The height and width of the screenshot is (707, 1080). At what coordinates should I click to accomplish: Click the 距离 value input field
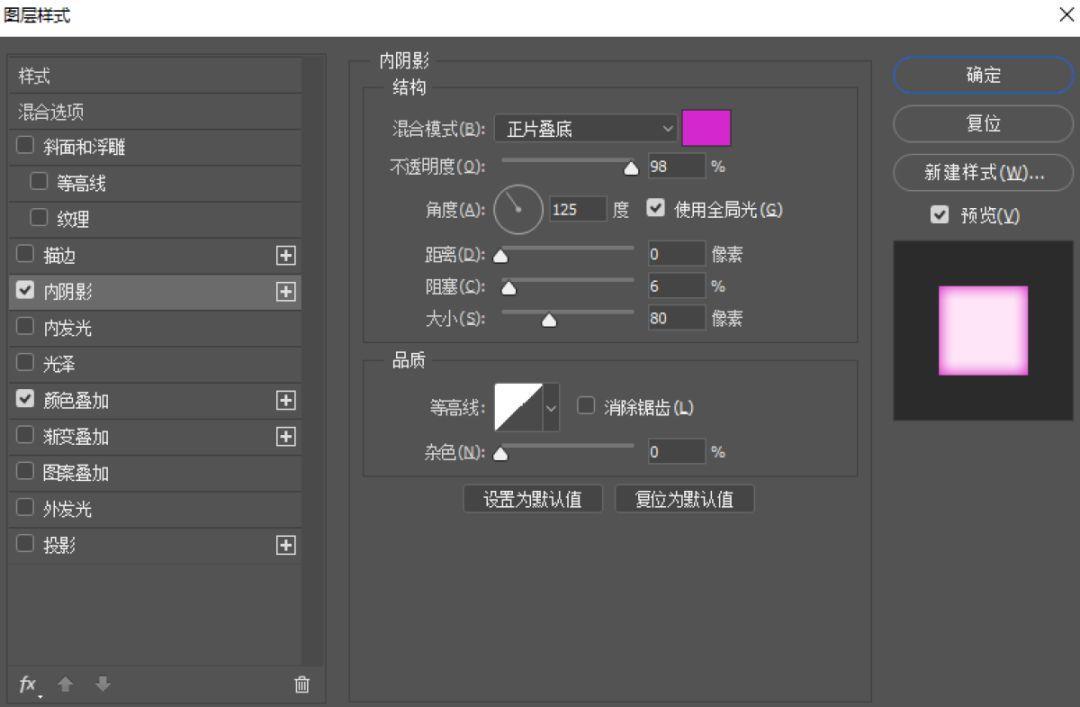[x=676, y=253]
